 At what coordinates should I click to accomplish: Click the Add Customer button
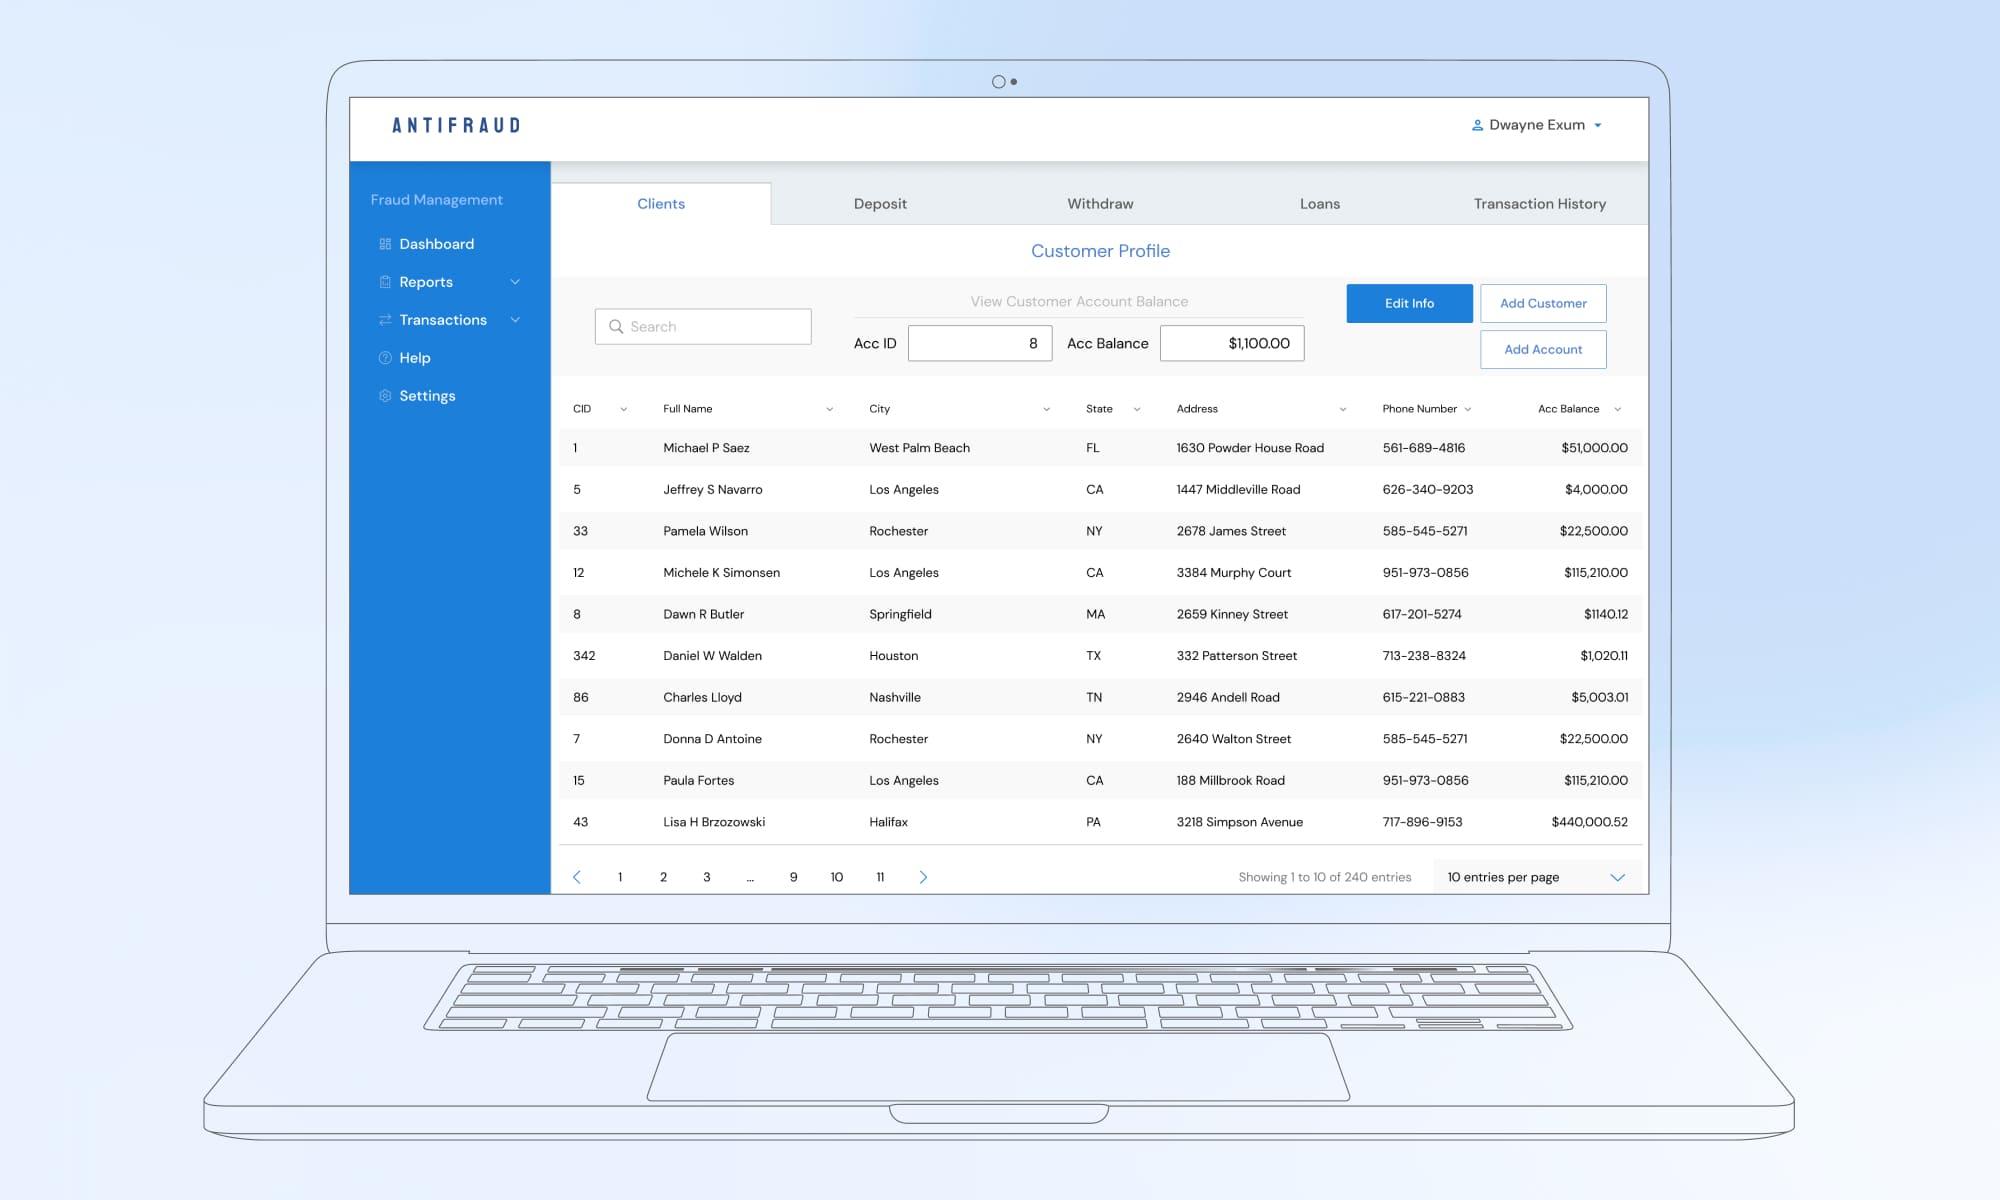click(x=1543, y=303)
